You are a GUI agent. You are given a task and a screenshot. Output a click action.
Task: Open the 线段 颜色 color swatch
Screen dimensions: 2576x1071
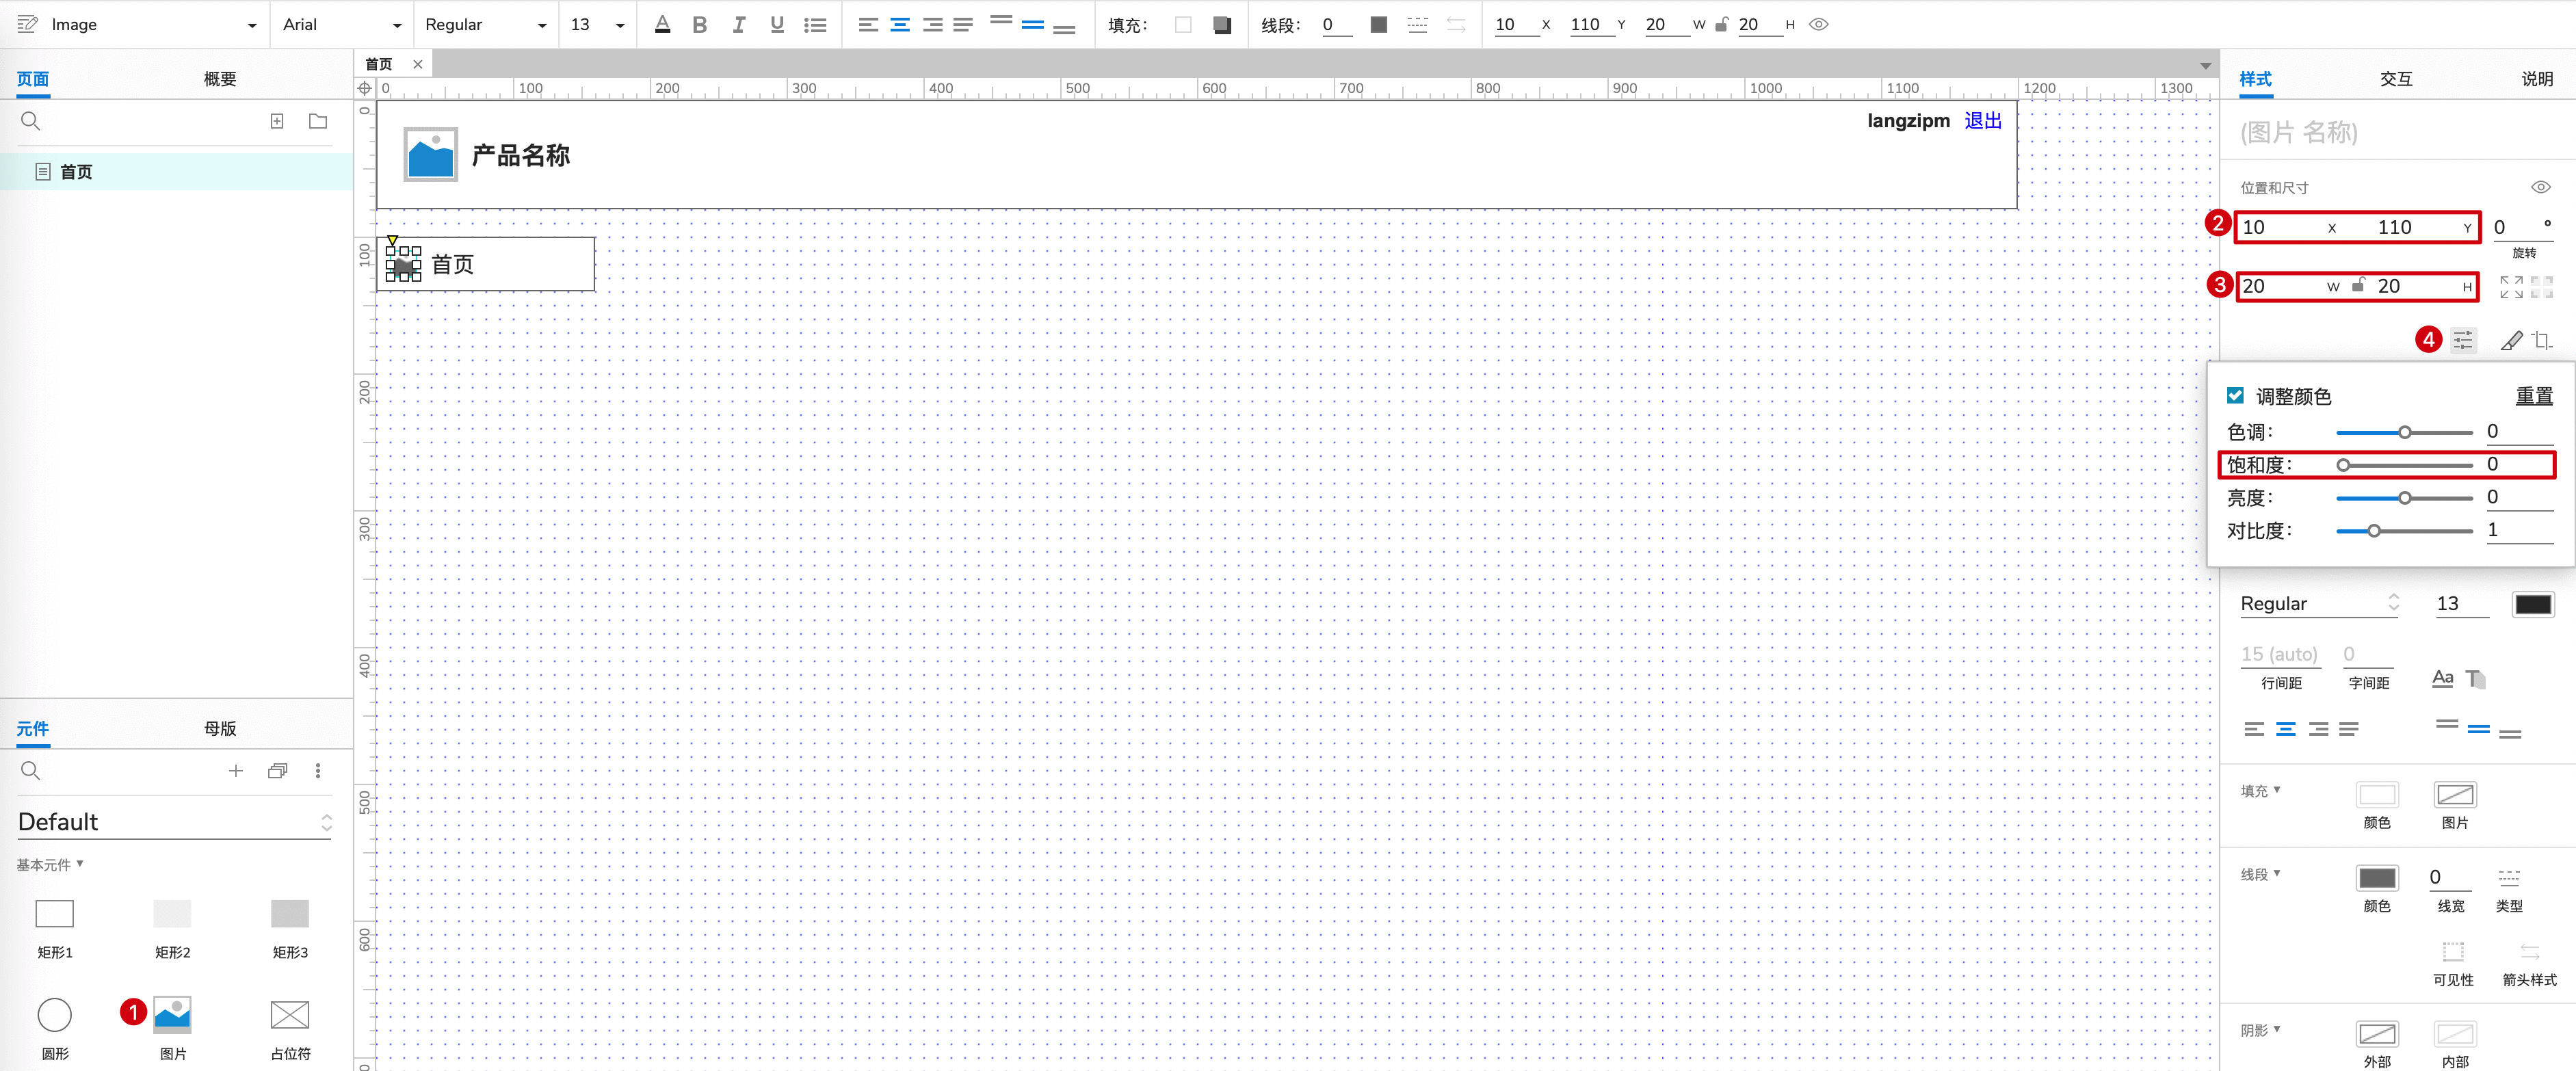click(x=2377, y=878)
